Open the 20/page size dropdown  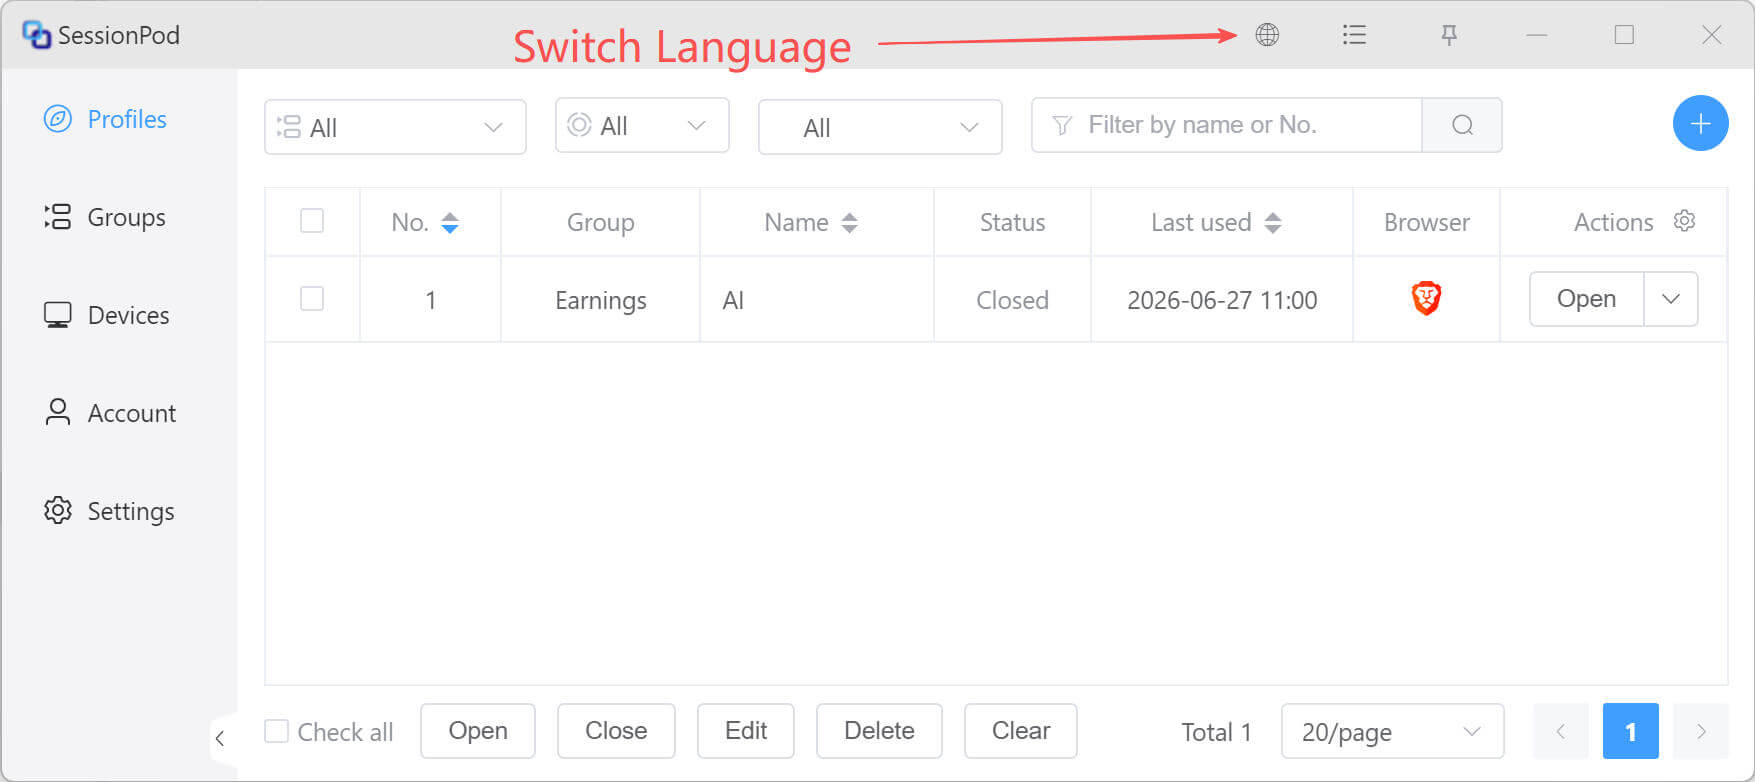(1392, 731)
